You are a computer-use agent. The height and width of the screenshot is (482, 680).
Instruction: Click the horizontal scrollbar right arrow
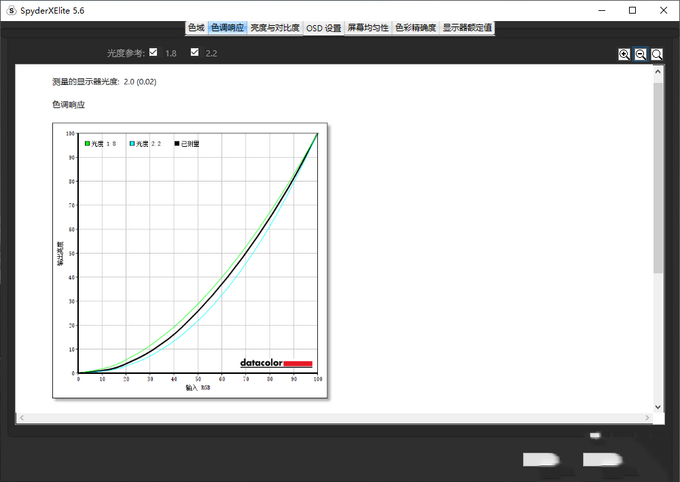[x=647, y=418]
